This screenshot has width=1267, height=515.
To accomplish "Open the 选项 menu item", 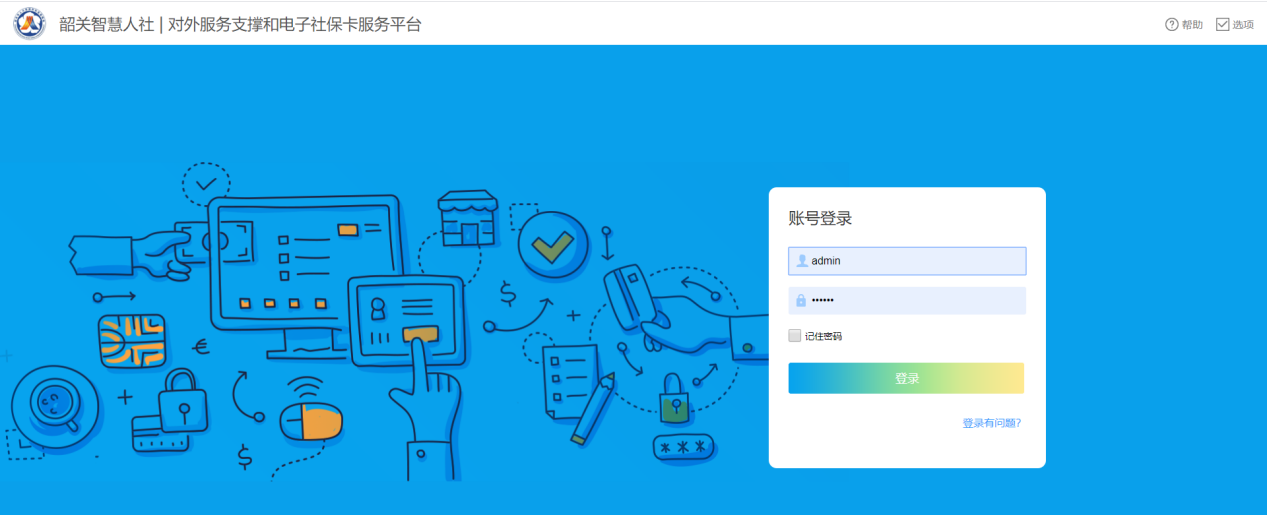I will pyautogui.click(x=1243, y=24).
